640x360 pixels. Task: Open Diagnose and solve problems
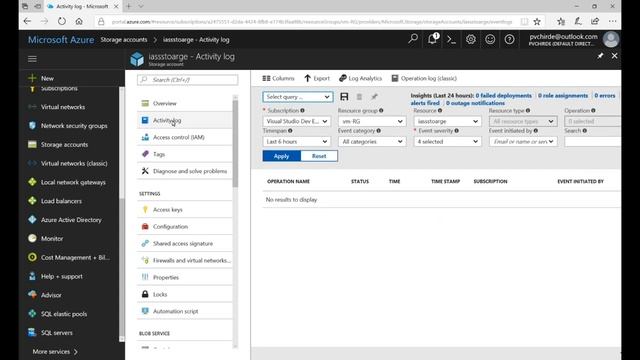185,171
